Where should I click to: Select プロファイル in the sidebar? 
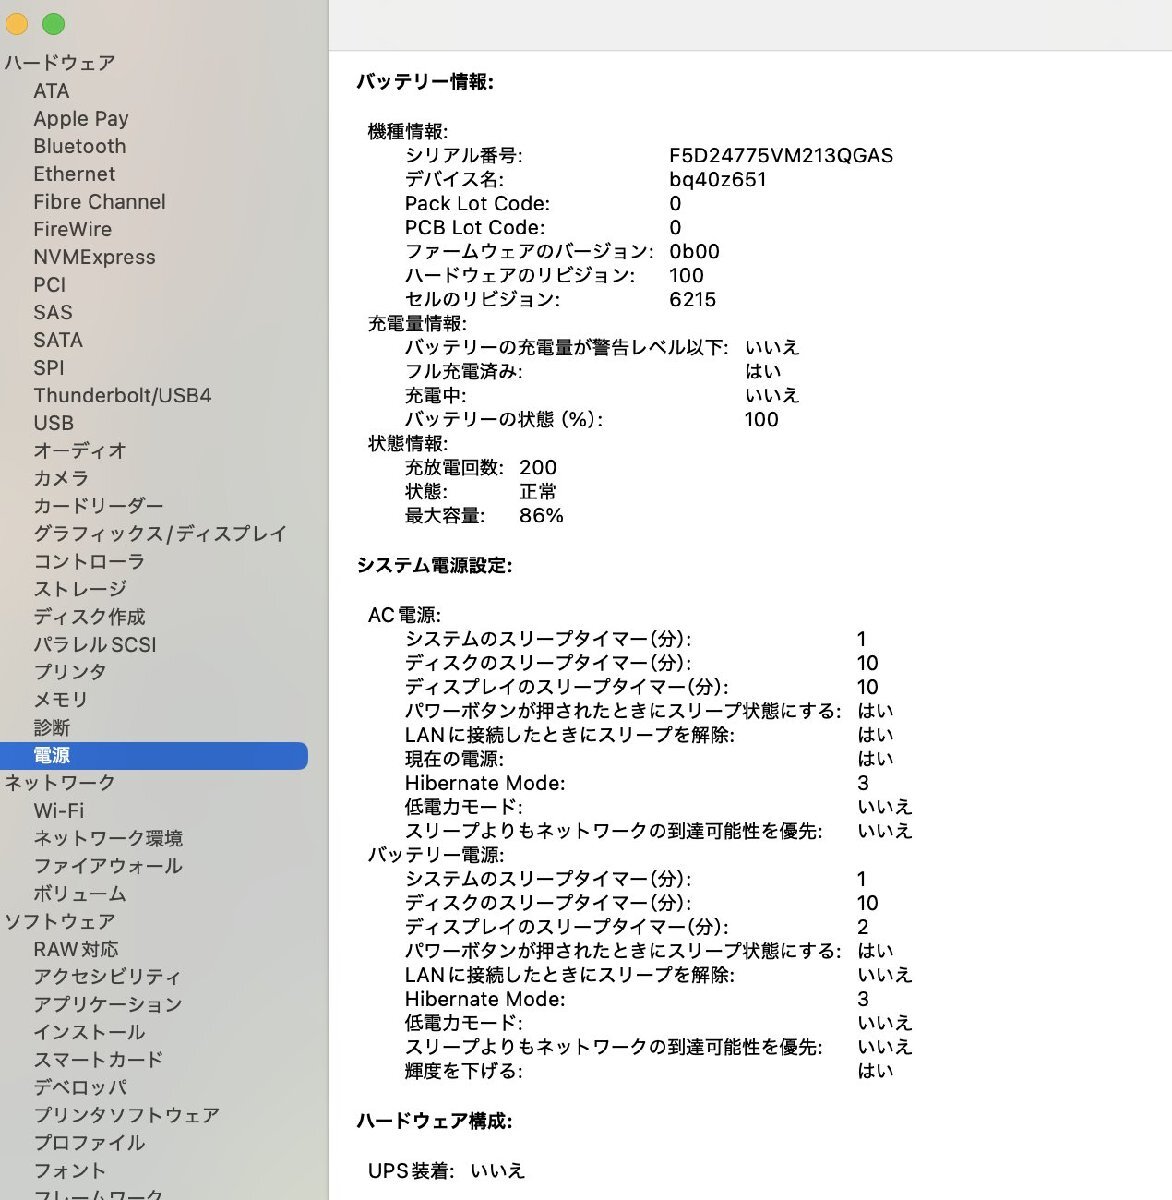[x=89, y=1143]
